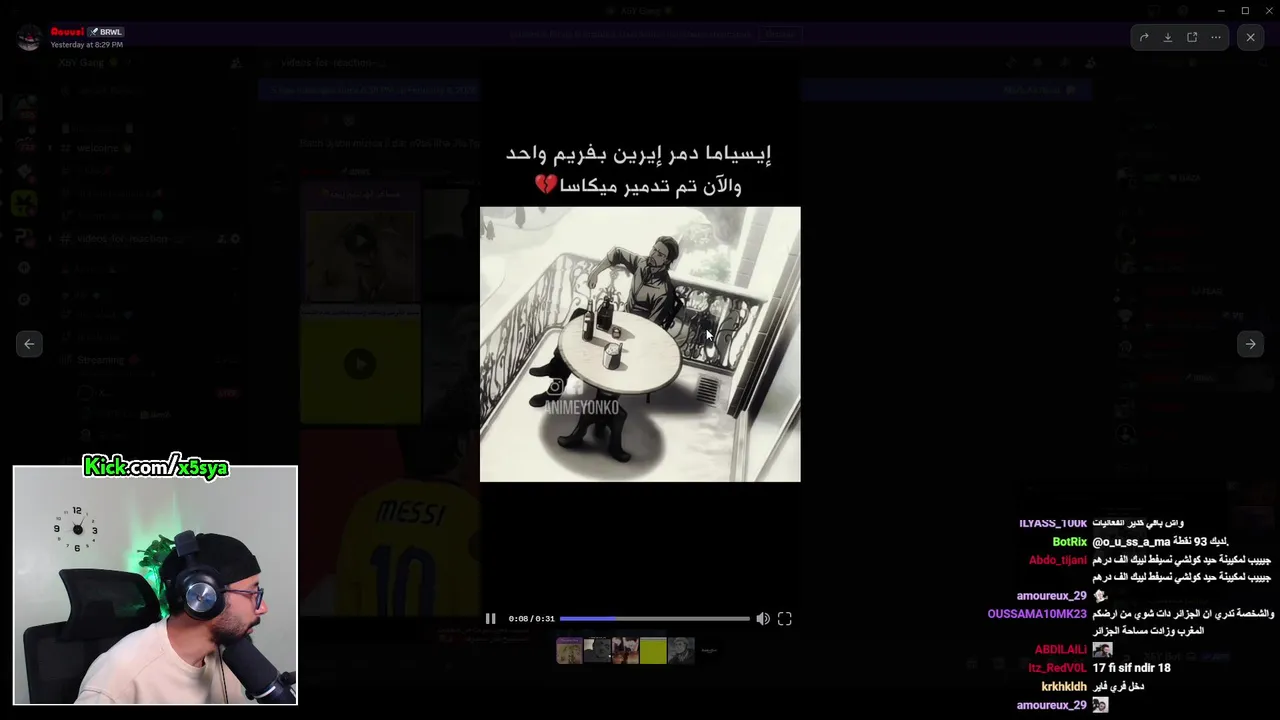Click the krkhkldh chat username
Screen dimensions: 1280x720
pos(1064,687)
